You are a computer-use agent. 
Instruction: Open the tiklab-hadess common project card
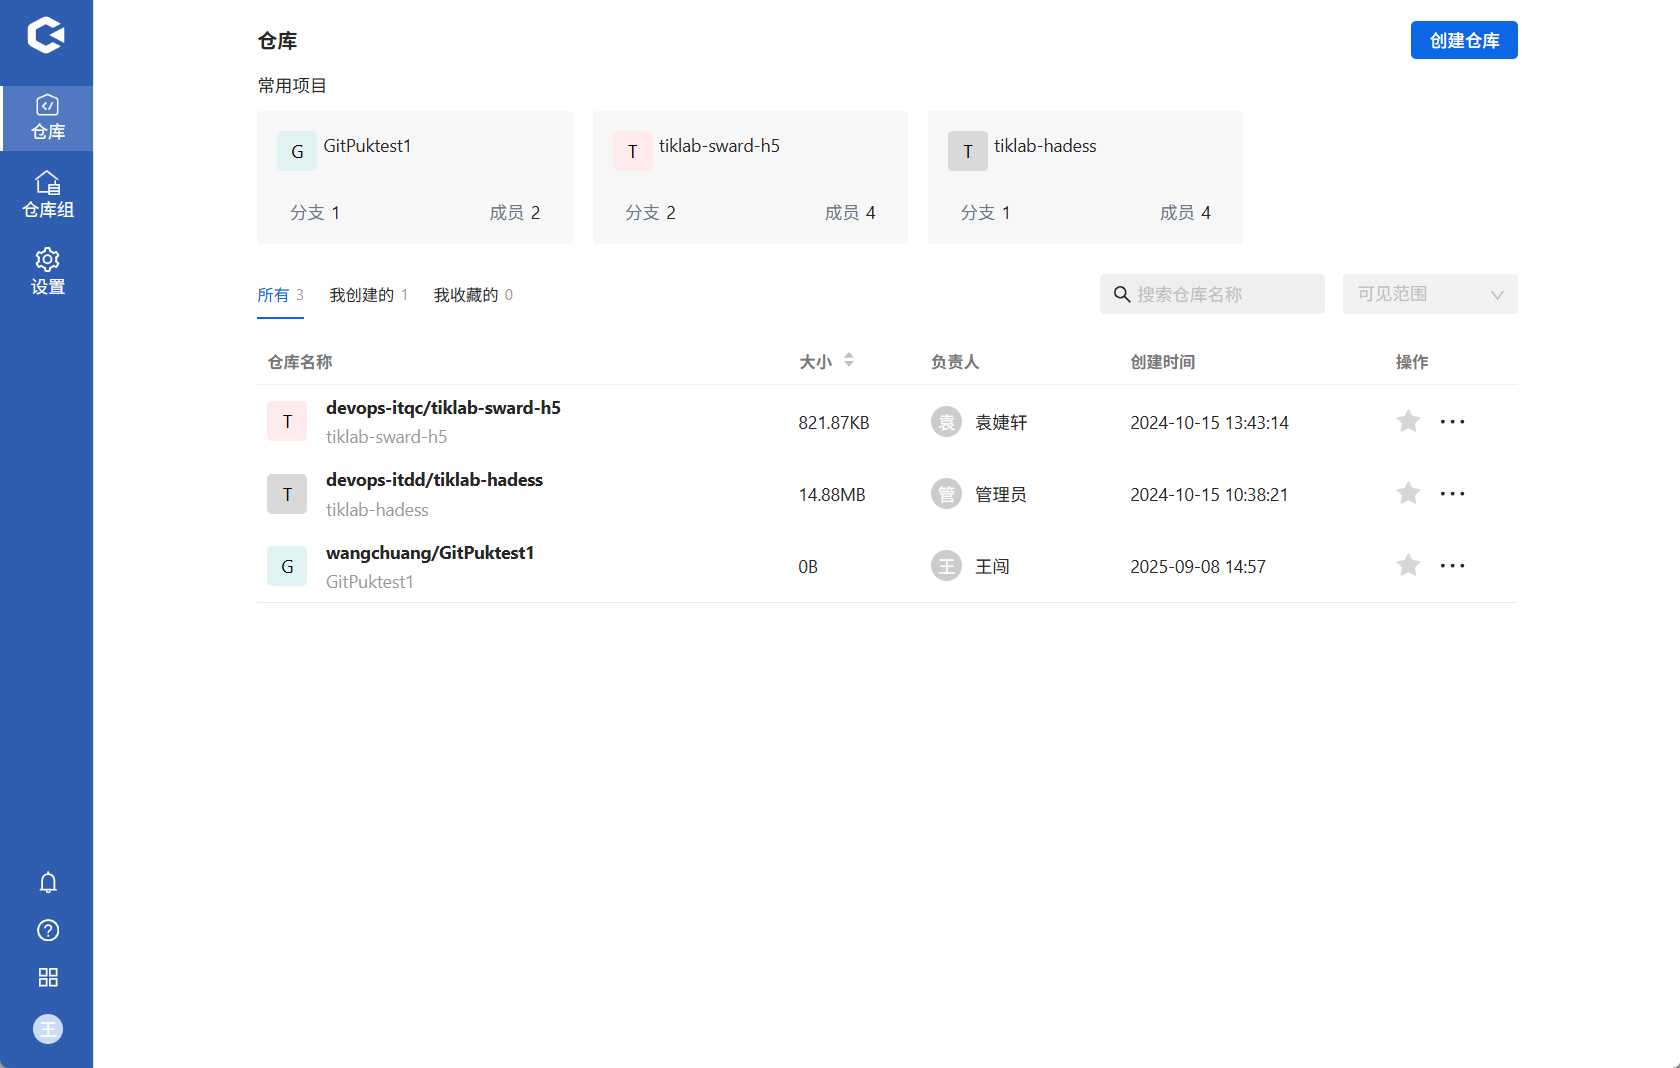(1085, 177)
